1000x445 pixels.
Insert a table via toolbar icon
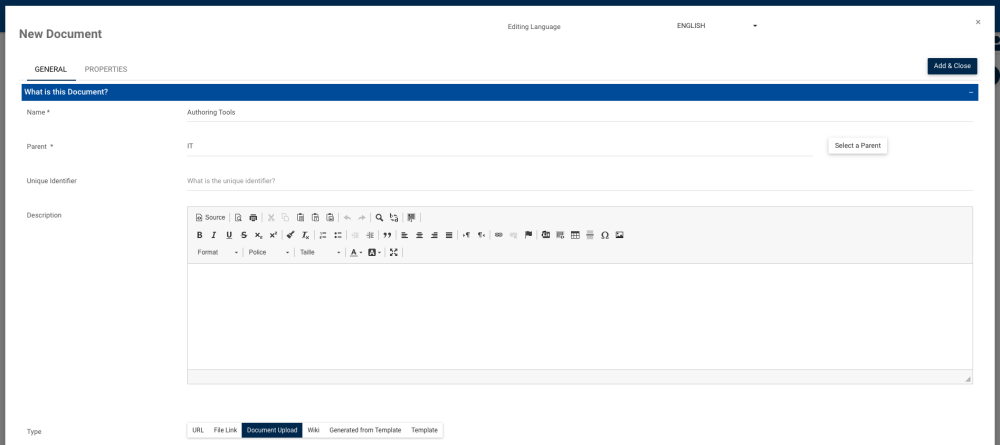pos(575,235)
